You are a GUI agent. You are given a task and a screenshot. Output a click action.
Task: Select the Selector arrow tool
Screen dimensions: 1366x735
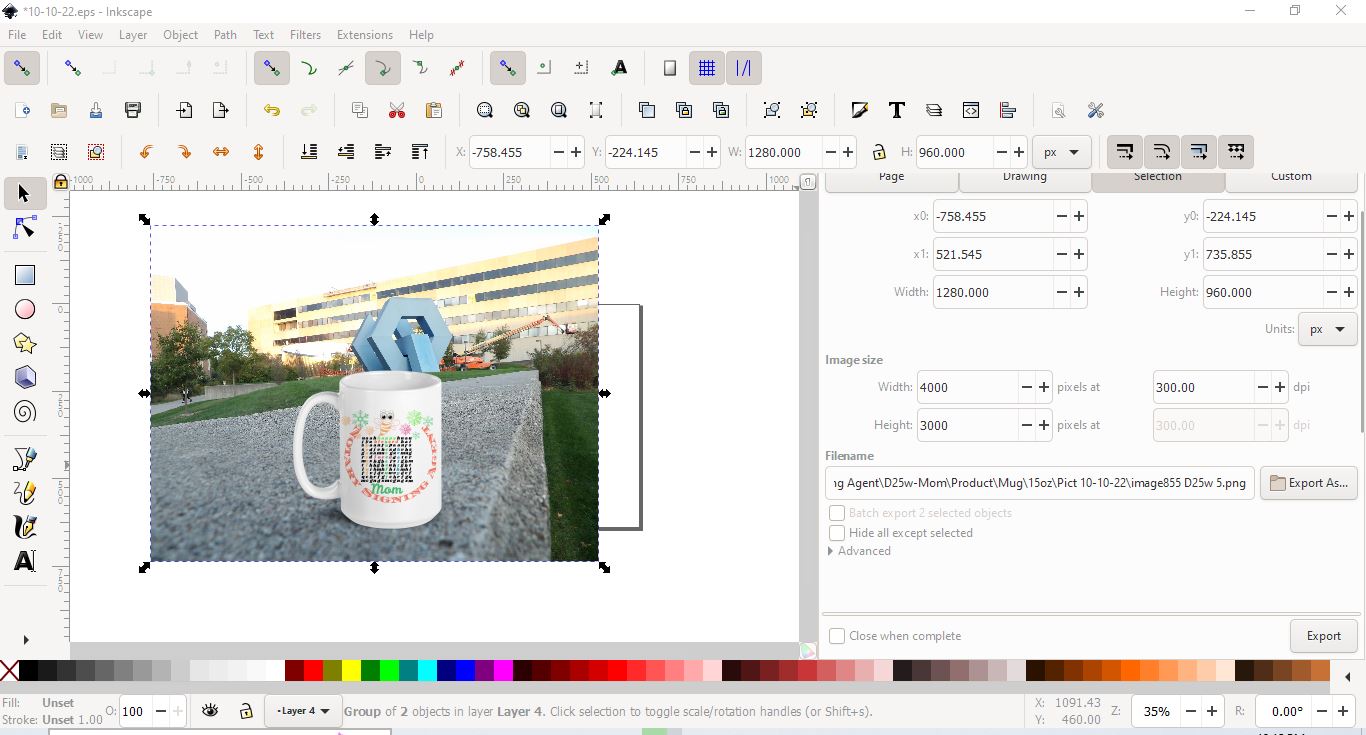[24, 194]
